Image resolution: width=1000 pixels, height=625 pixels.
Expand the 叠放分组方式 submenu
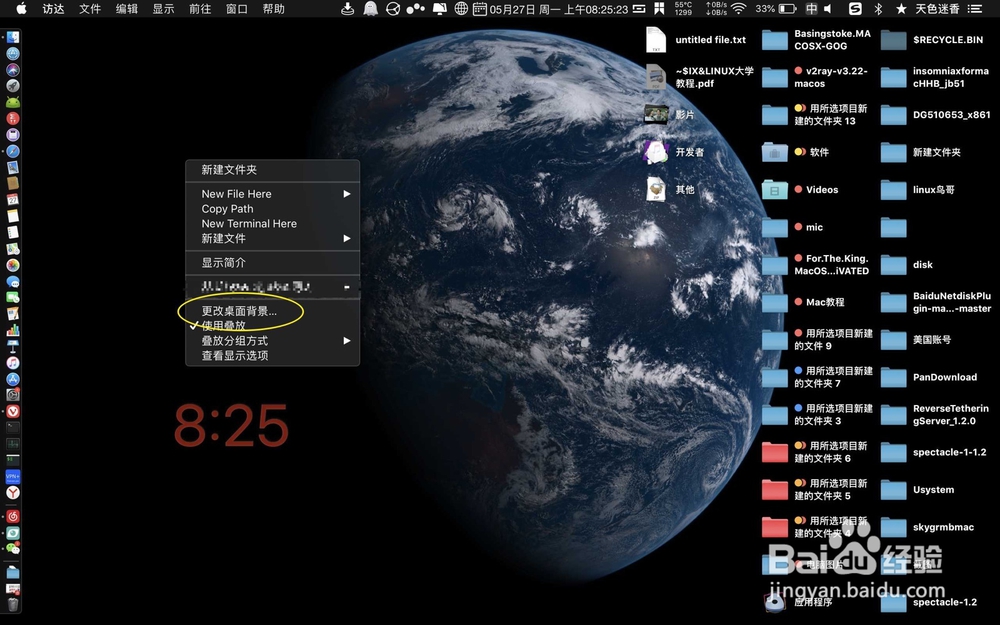(x=272, y=341)
